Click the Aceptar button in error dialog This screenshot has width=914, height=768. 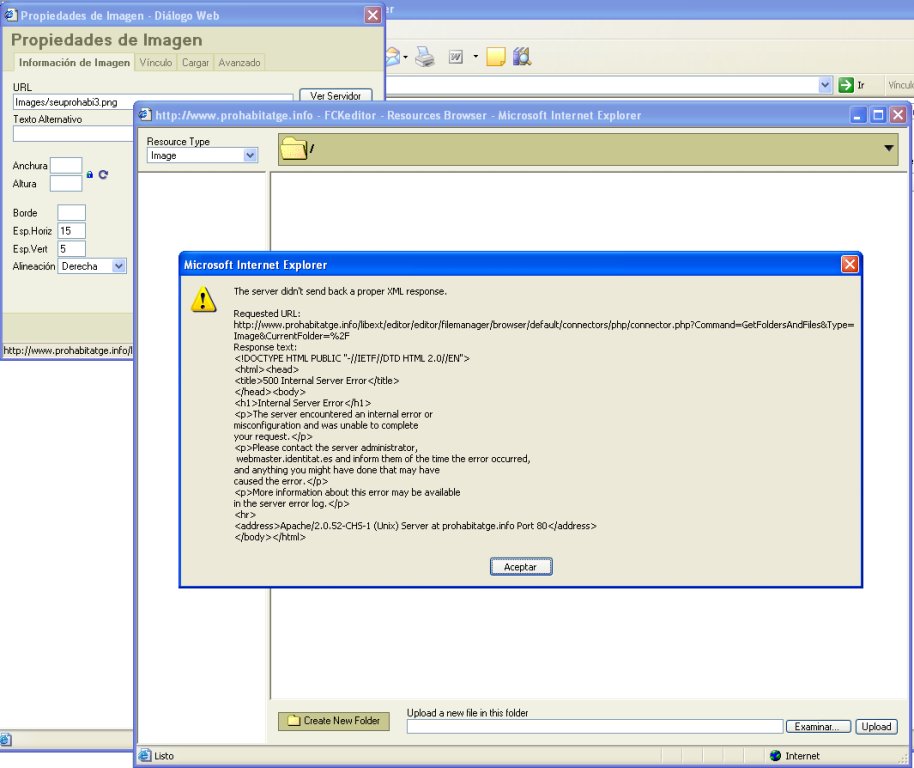click(521, 566)
